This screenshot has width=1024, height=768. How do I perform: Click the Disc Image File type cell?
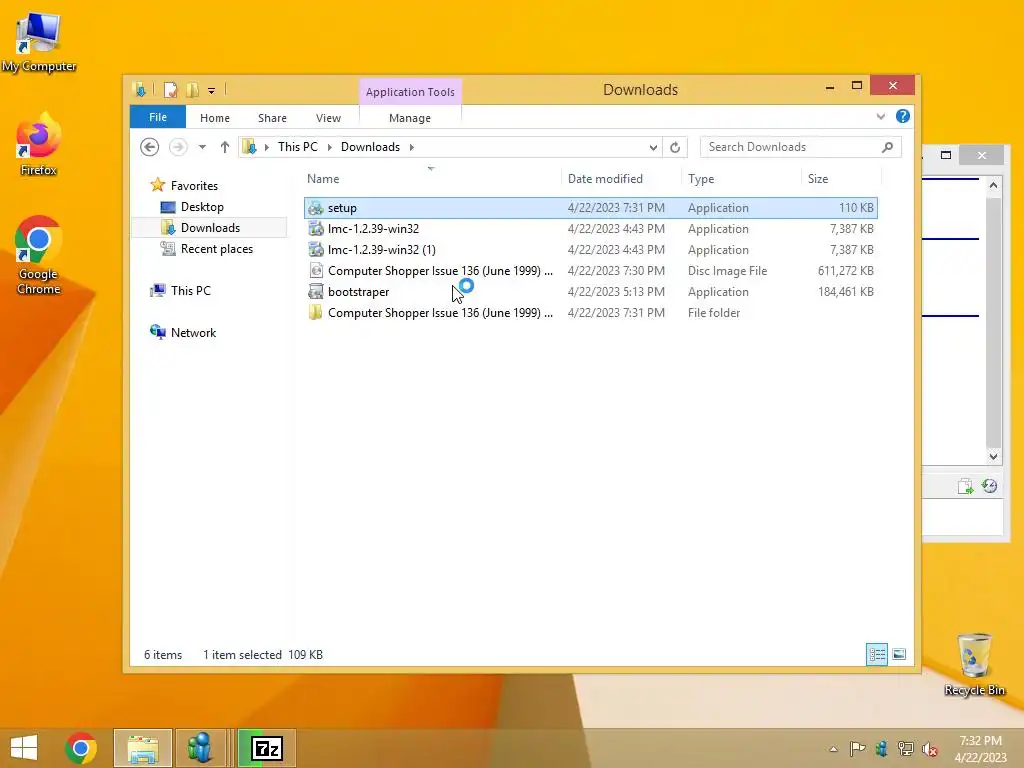[727, 271]
